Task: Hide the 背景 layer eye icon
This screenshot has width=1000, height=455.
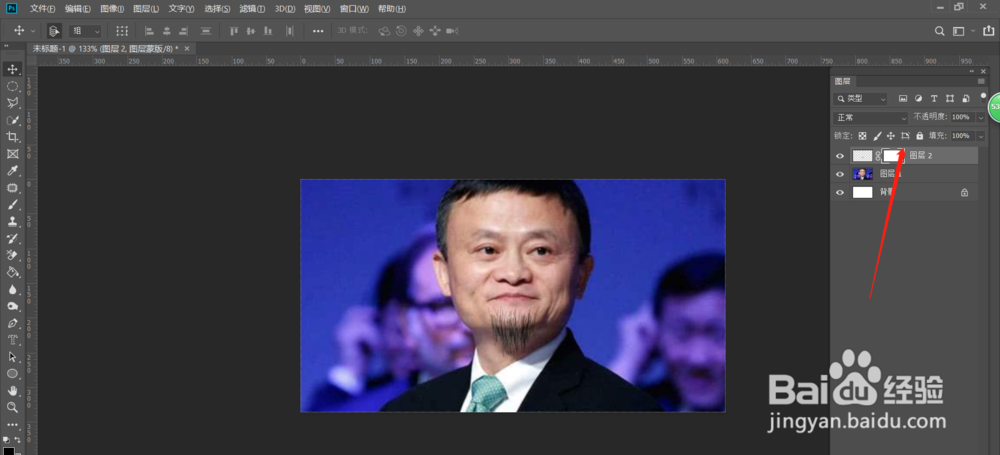Action: [x=840, y=192]
